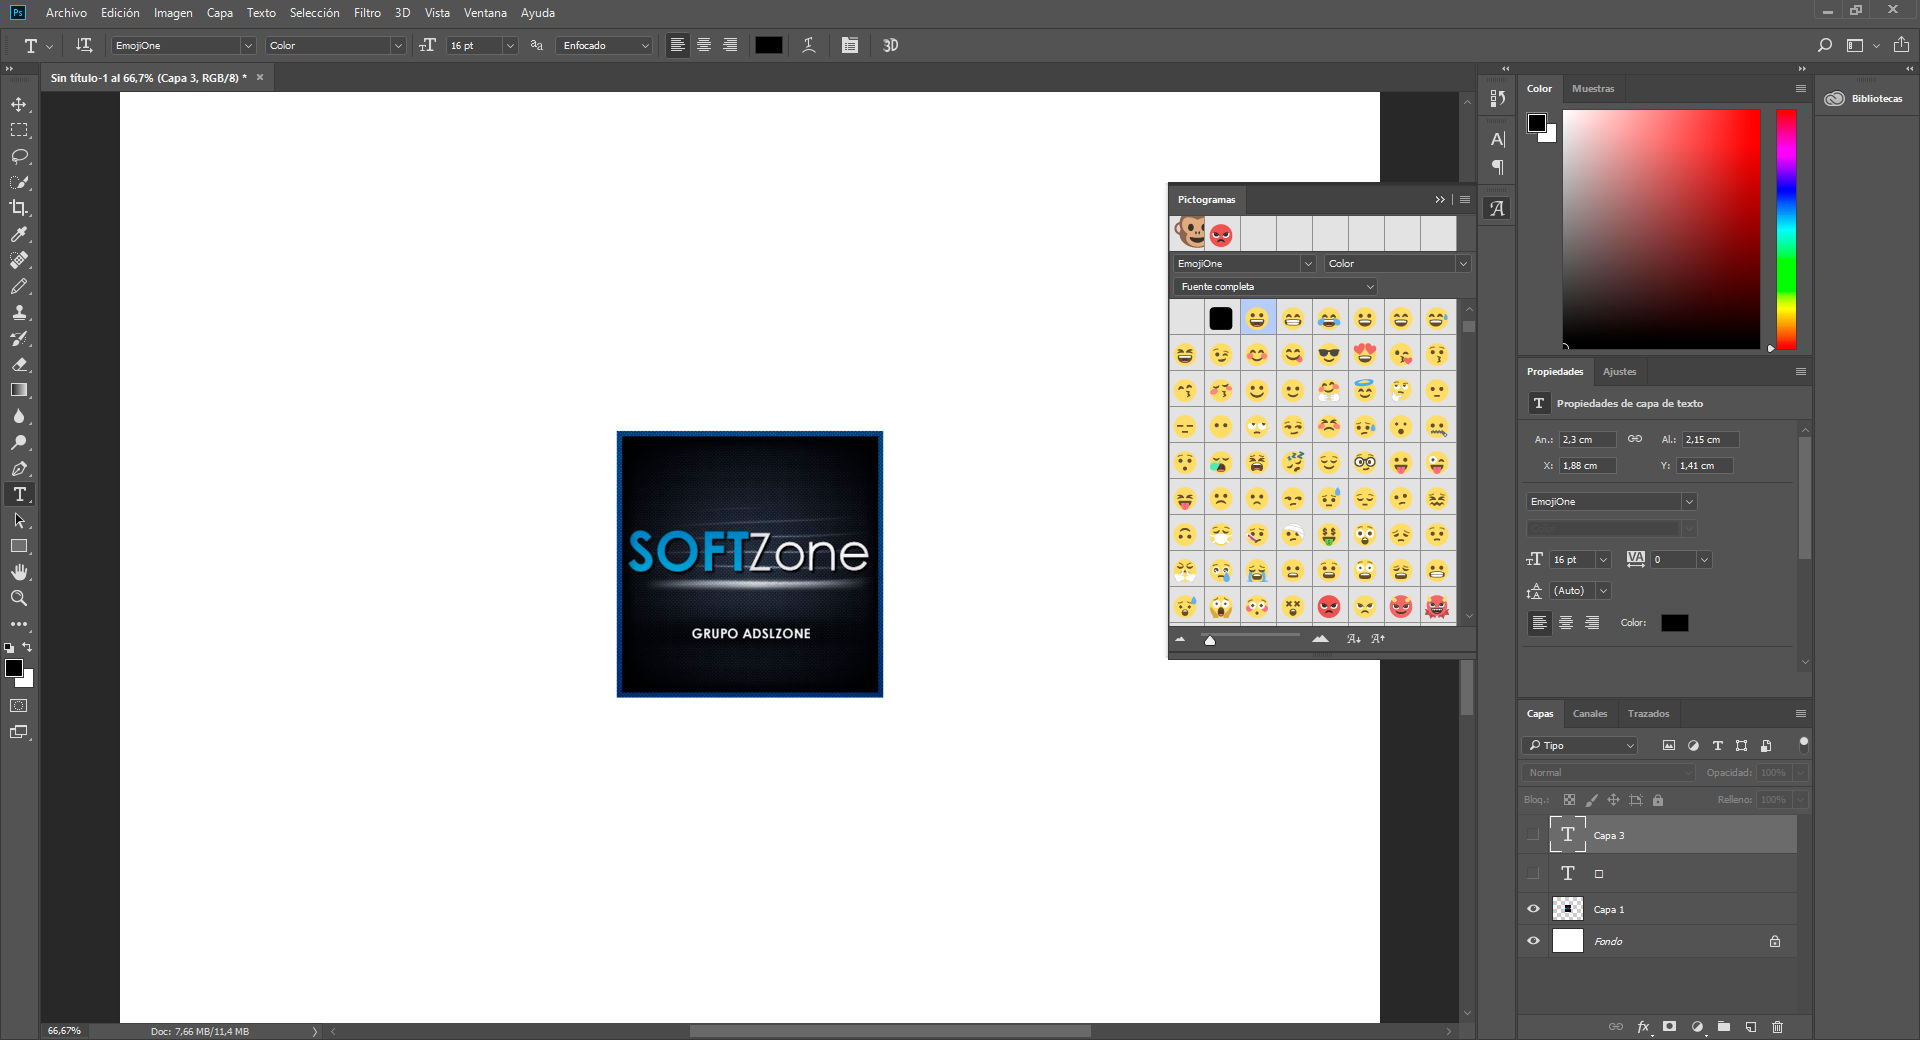Screen dimensions: 1920x1040
Task: Switch to the Ajustes tab
Action: point(1619,372)
